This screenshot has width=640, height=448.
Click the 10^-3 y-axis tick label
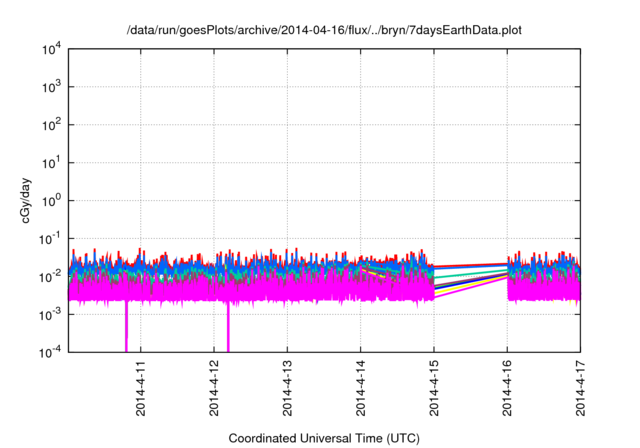point(50,314)
